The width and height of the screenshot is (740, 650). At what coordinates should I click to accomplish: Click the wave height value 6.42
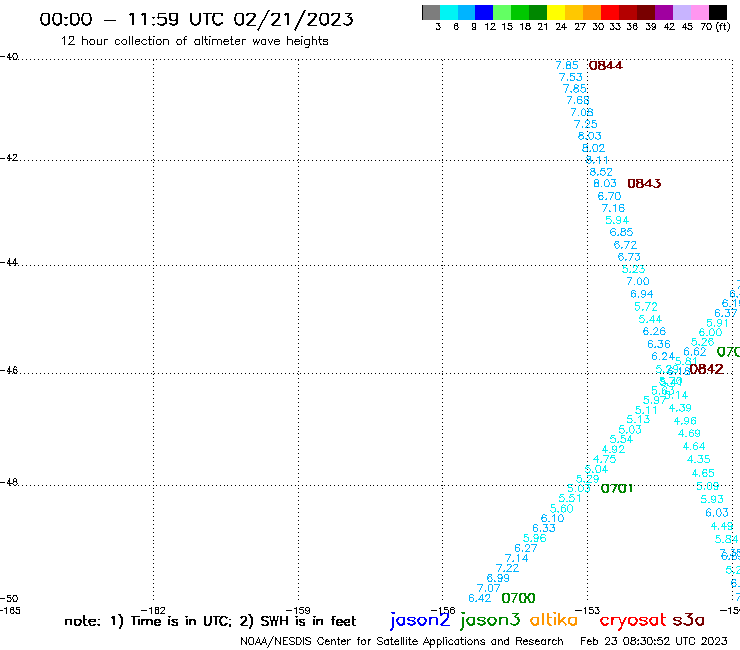tap(479, 599)
